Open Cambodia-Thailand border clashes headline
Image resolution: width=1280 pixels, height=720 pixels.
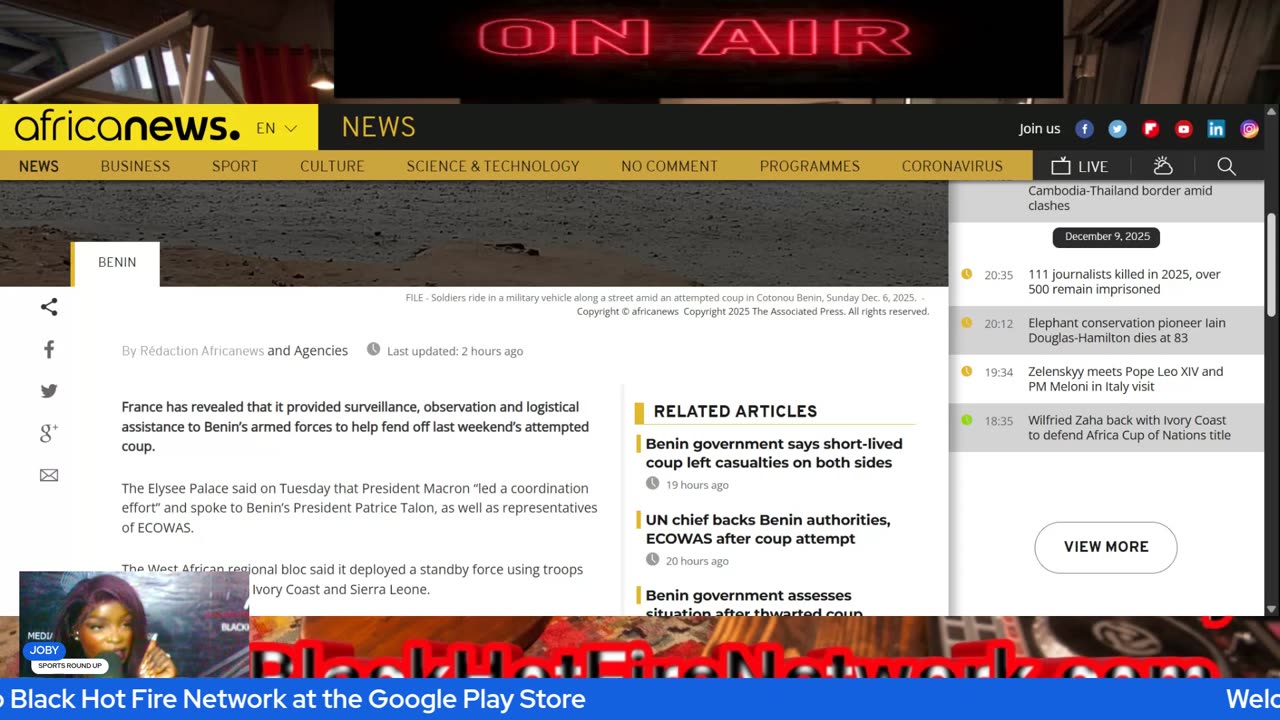coord(1120,198)
